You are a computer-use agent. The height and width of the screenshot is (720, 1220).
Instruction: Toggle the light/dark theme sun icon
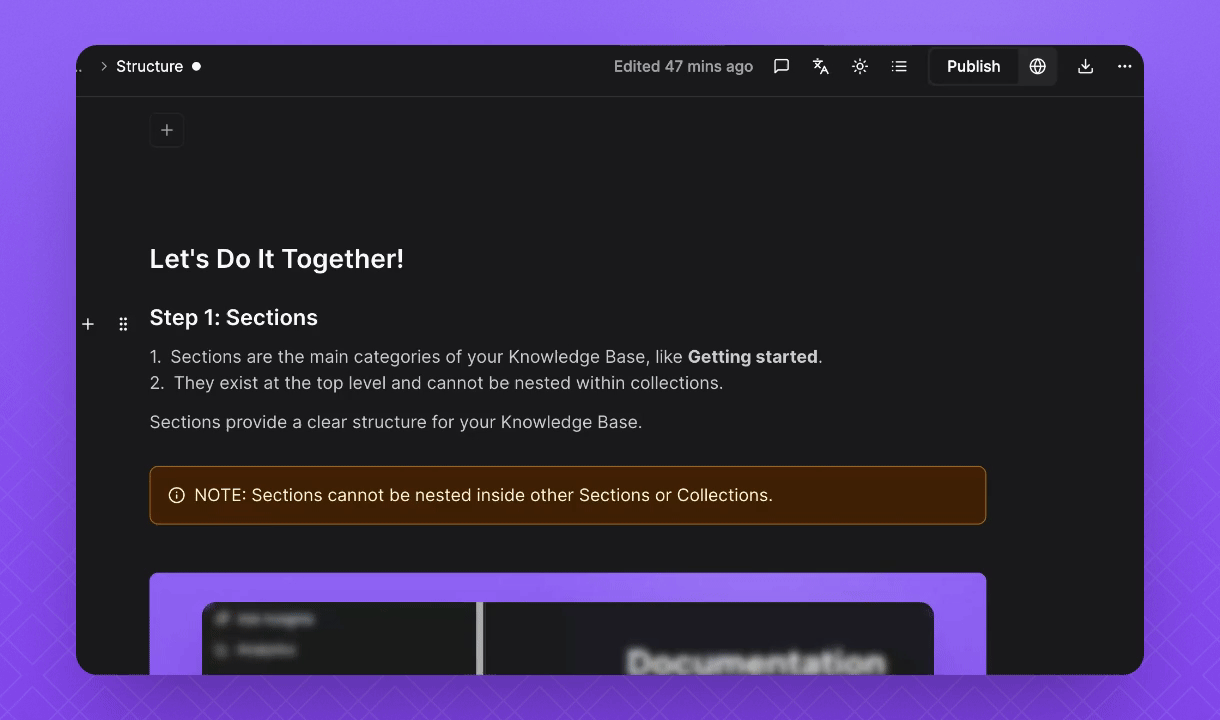point(860,66)
